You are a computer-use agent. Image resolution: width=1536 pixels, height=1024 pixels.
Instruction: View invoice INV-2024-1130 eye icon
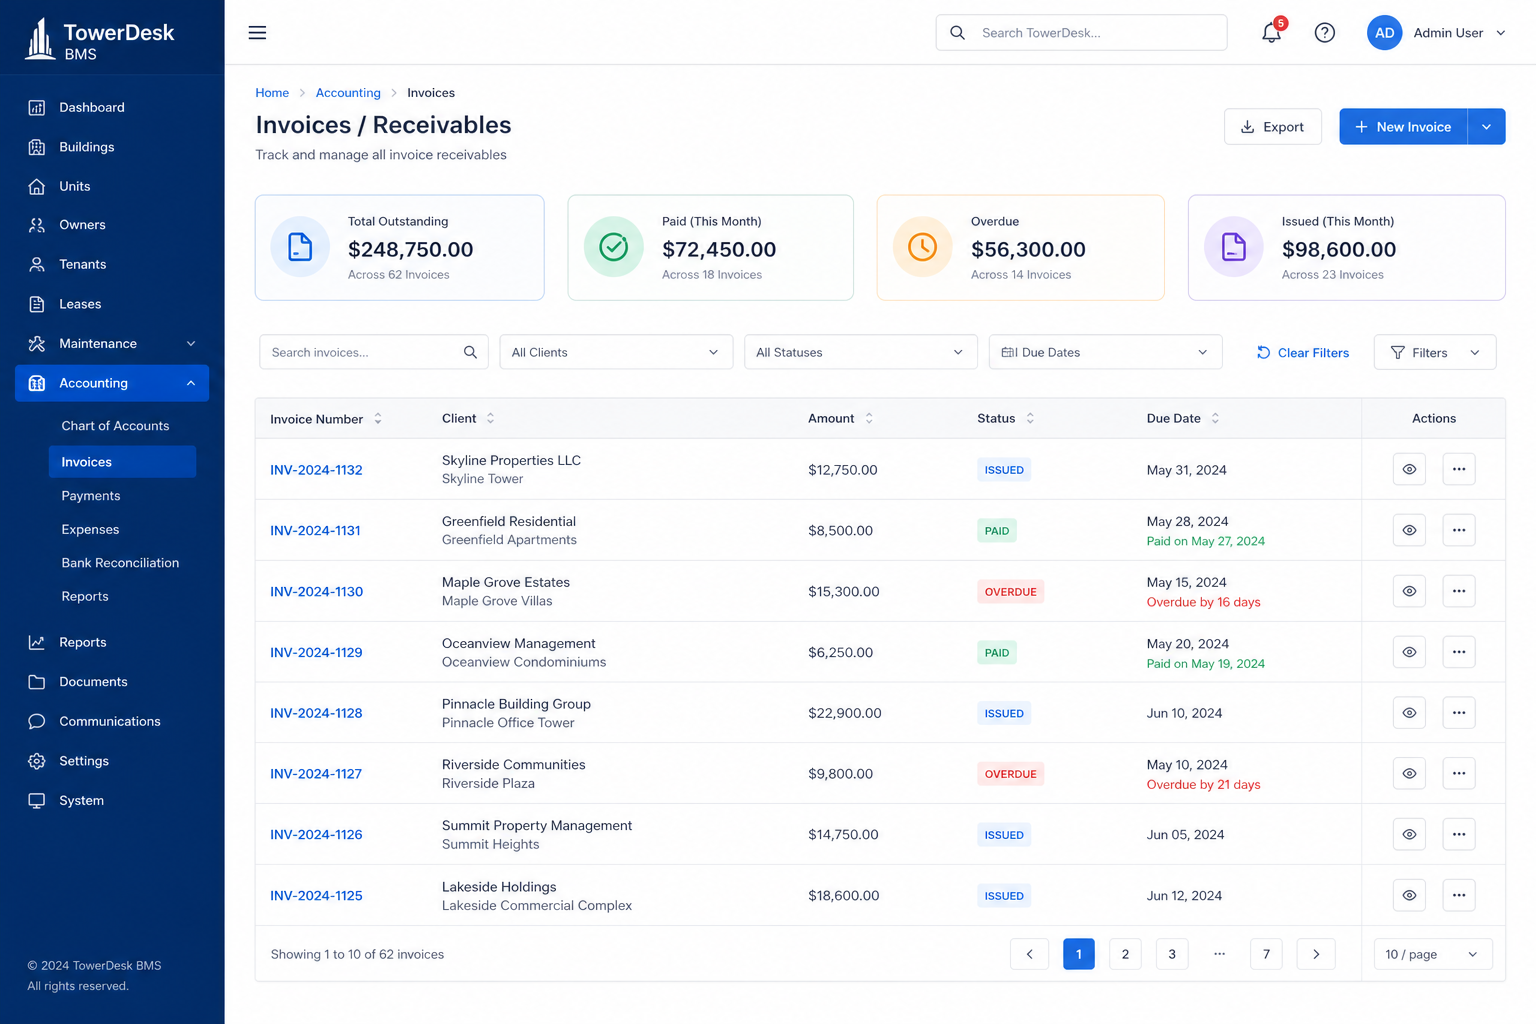1409,591
